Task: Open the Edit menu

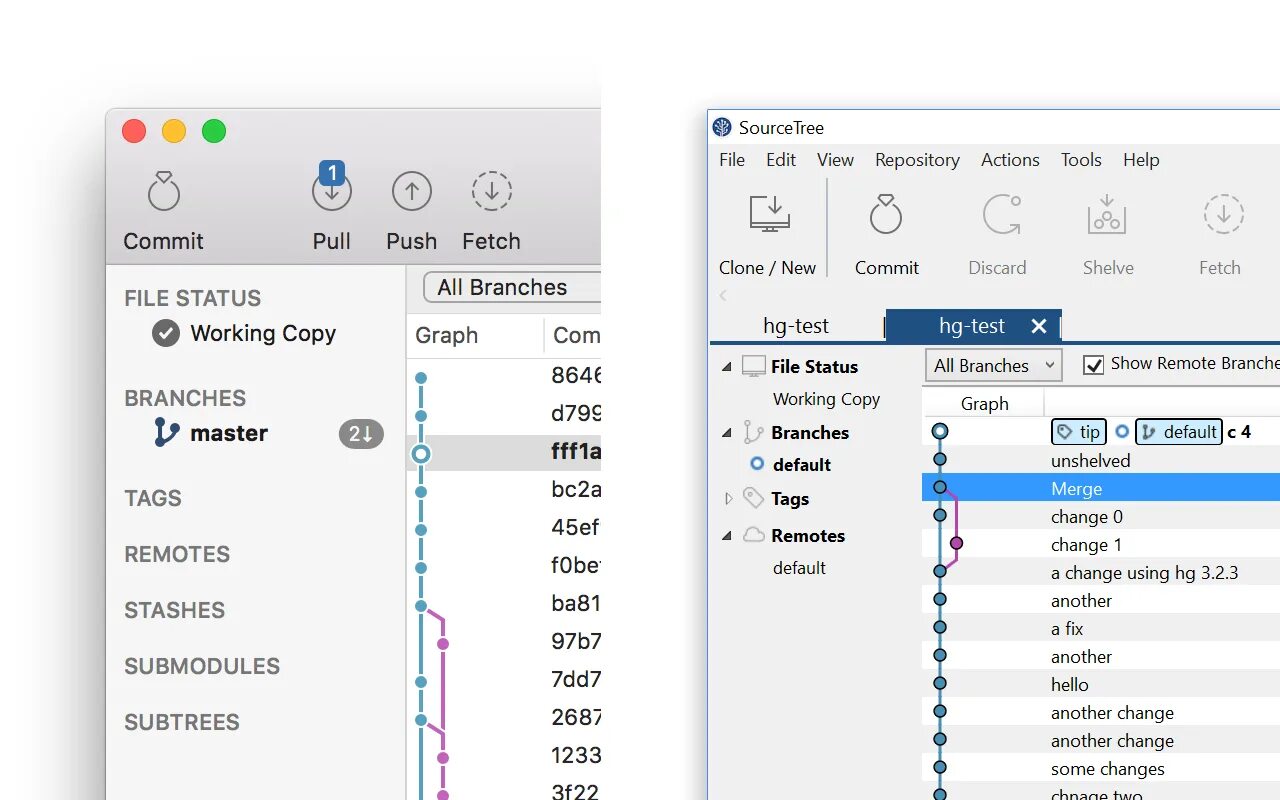Action: tap(781, 160)
